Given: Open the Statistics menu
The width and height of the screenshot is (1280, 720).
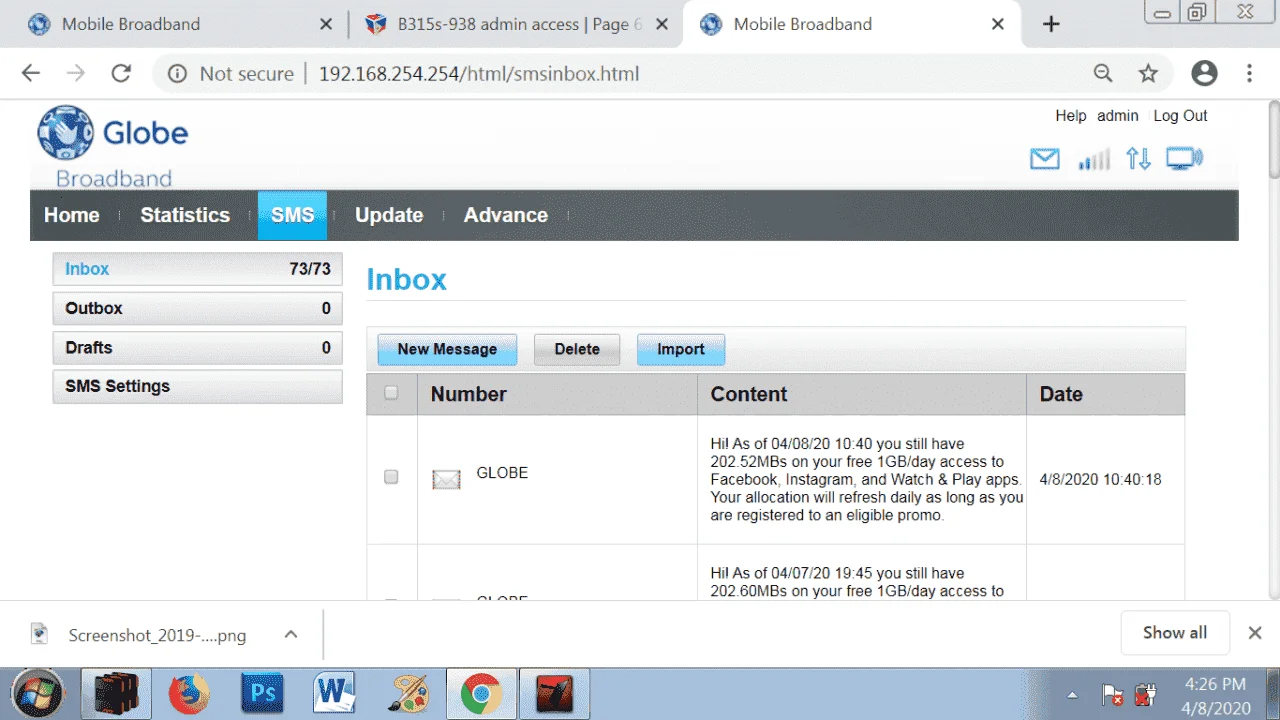Looking at the screenshot, I should click(x=185, y=215).
